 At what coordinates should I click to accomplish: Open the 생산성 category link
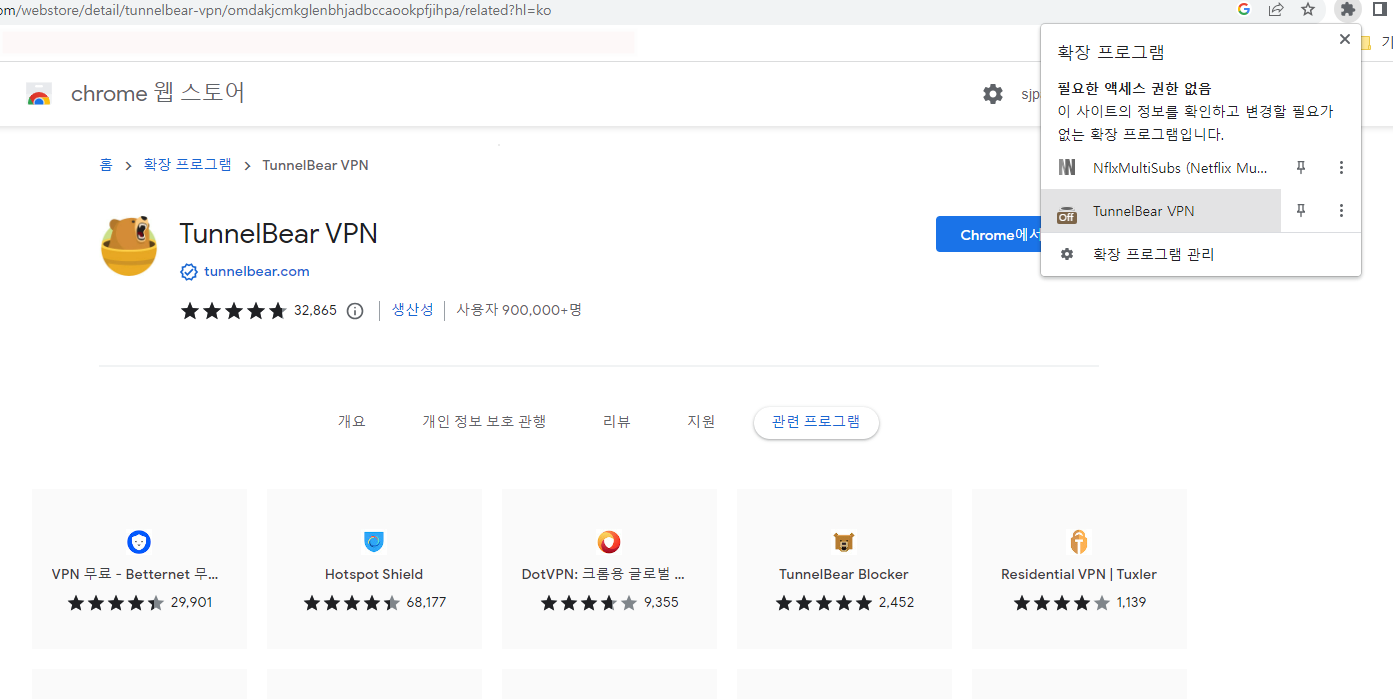click(x=413, y=310)
